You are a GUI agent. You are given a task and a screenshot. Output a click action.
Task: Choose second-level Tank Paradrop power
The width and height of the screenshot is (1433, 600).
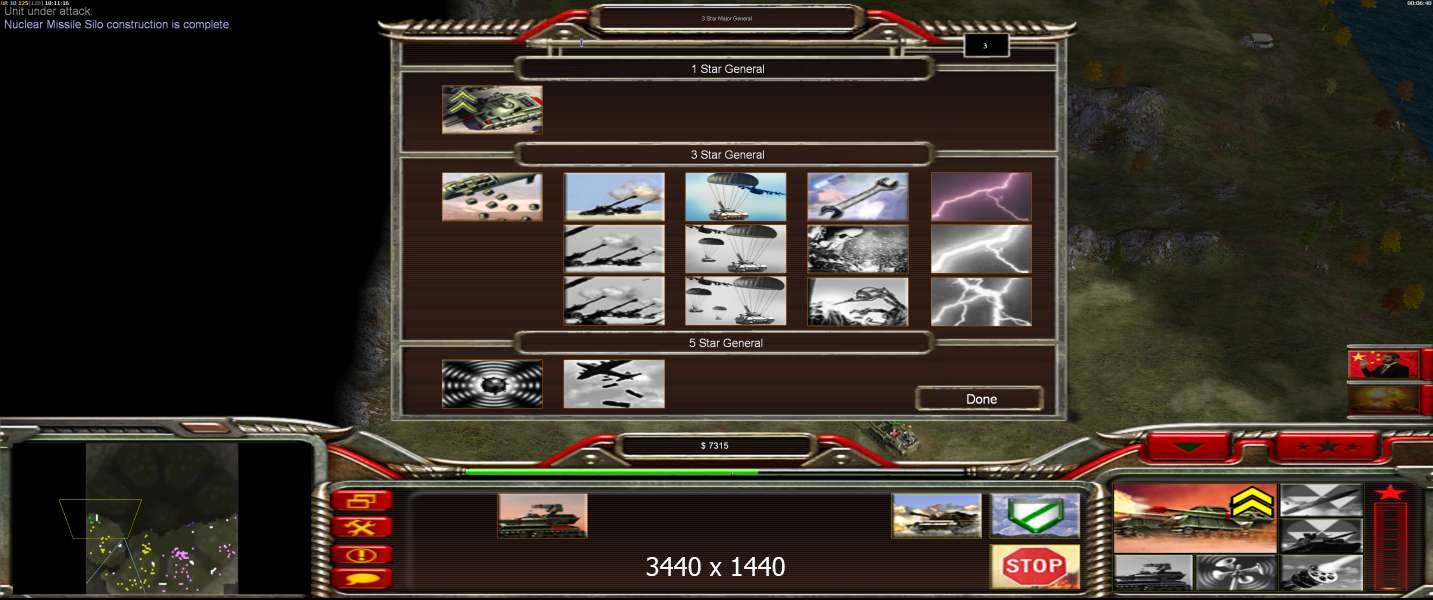[735, 248]
